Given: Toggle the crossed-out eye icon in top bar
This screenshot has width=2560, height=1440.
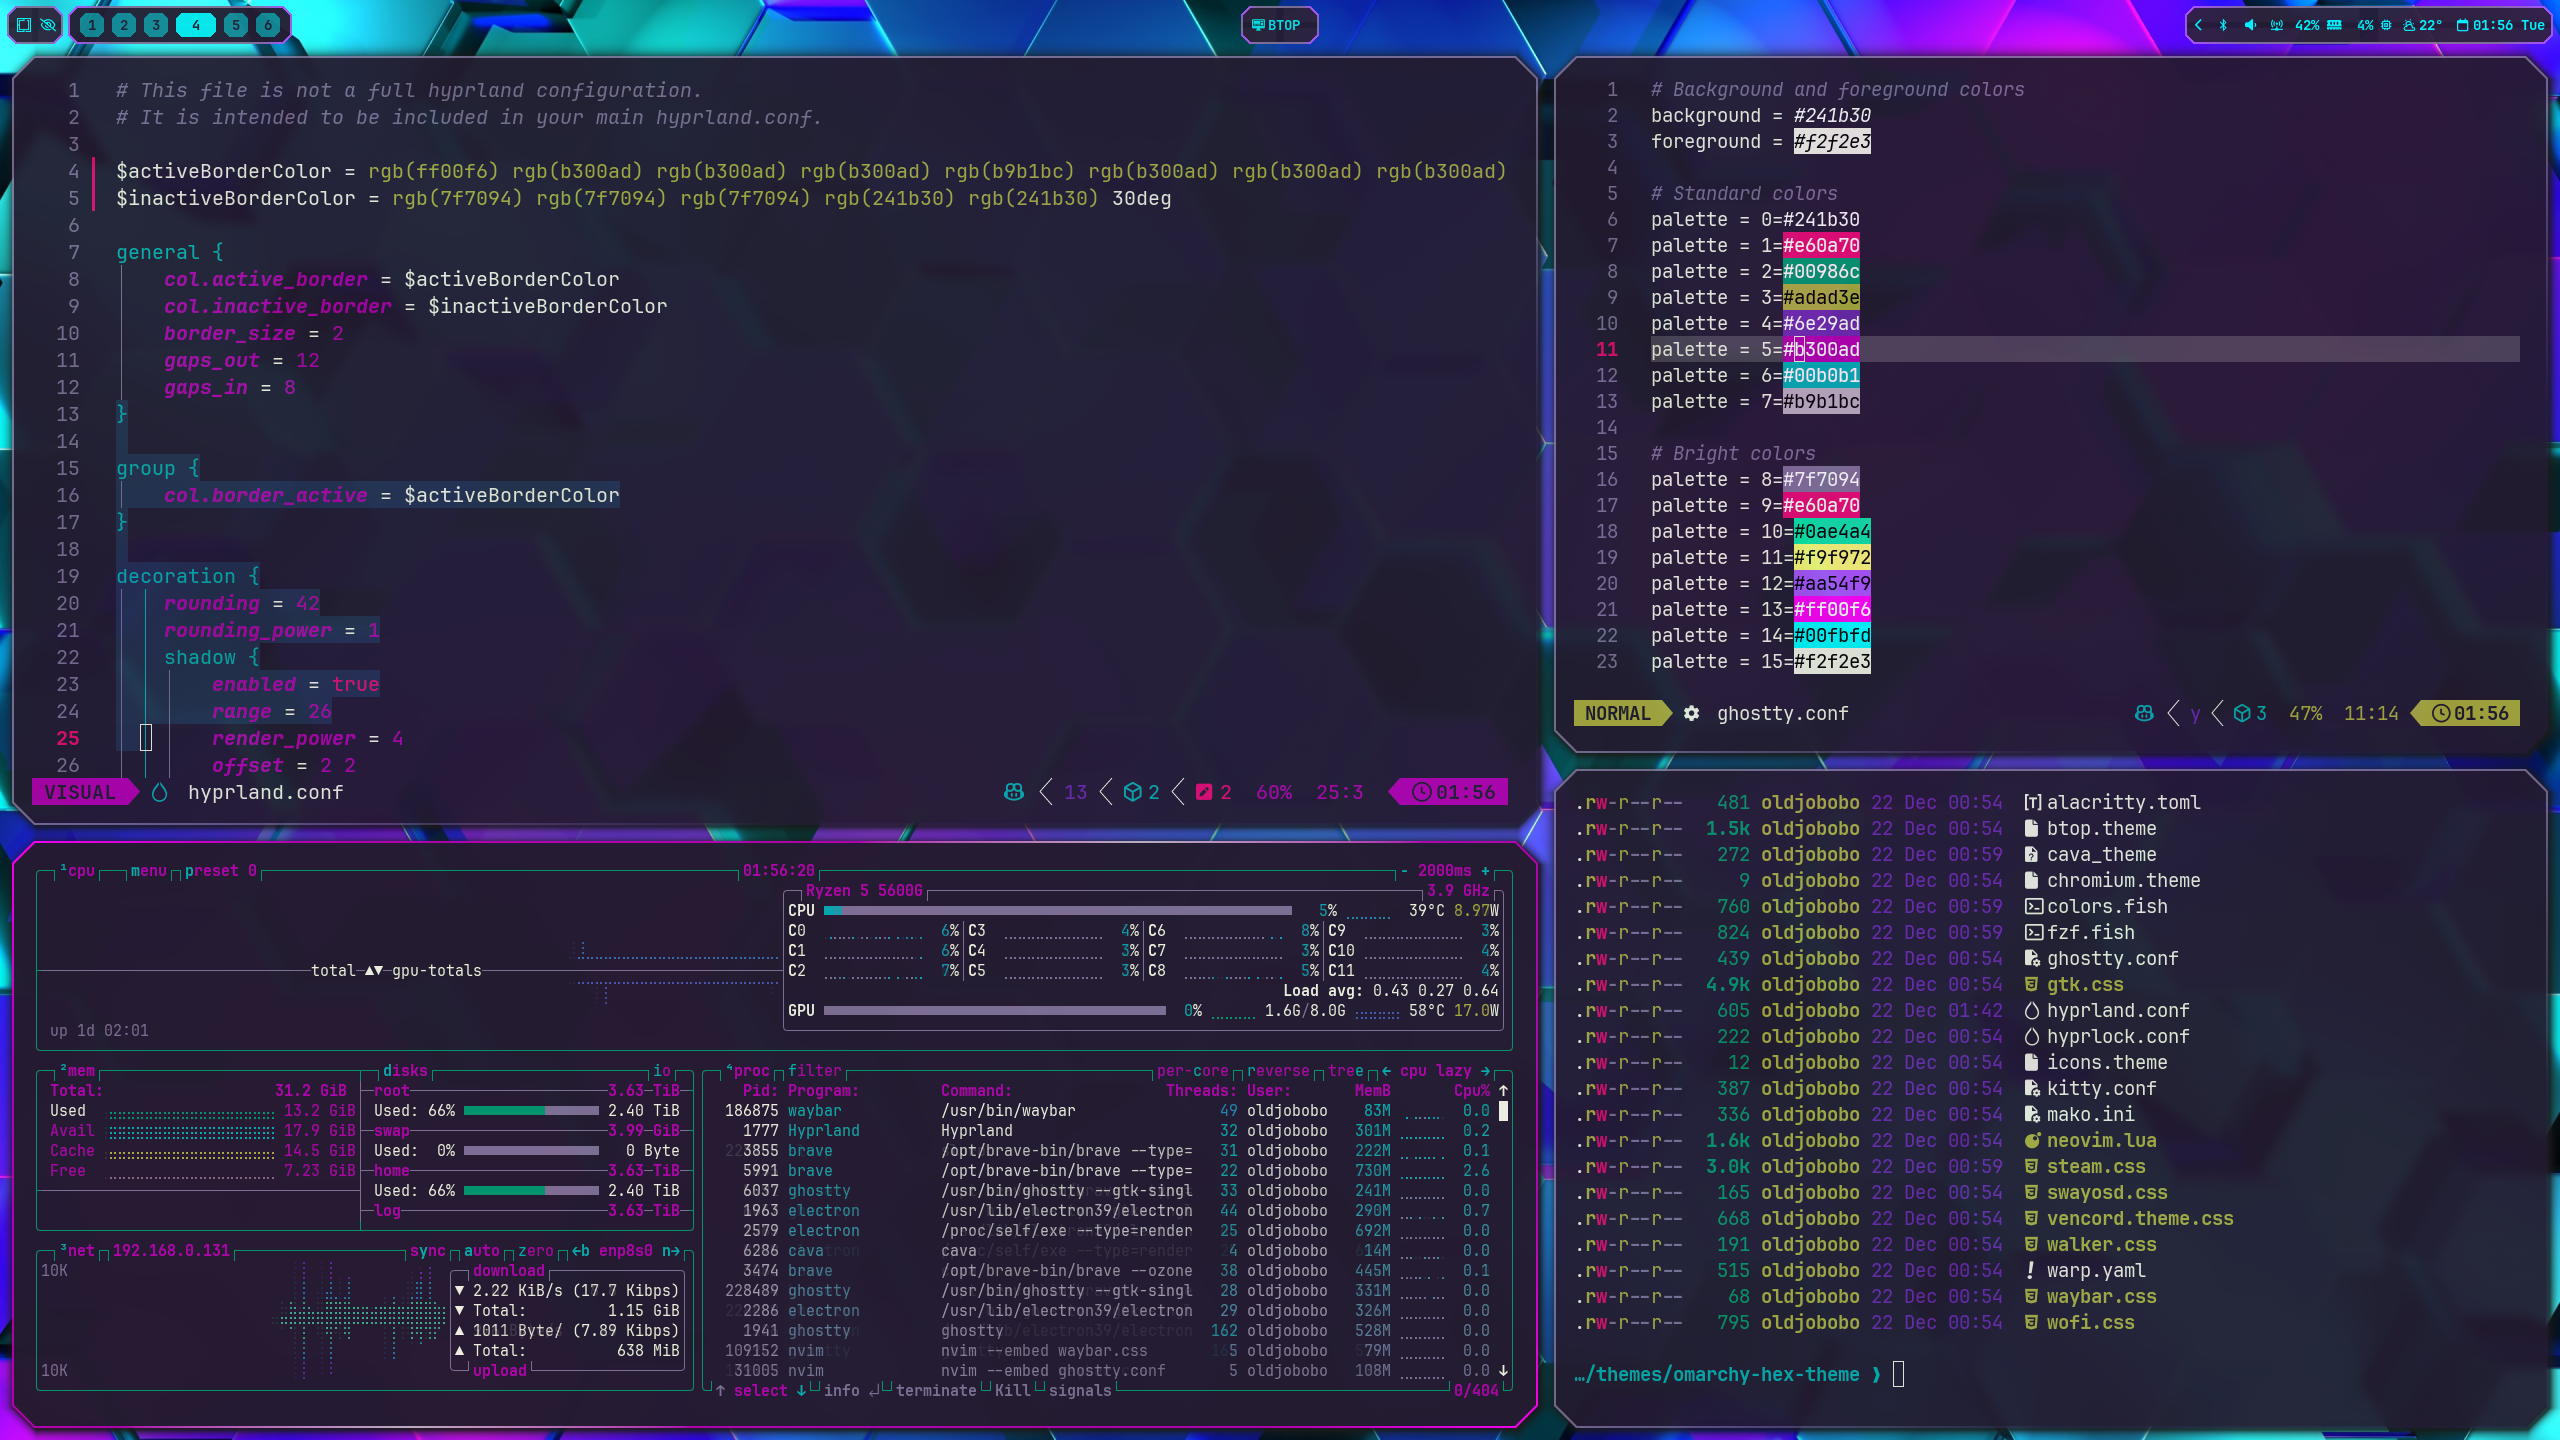Looking at the screenshot, I should (48, 25).
